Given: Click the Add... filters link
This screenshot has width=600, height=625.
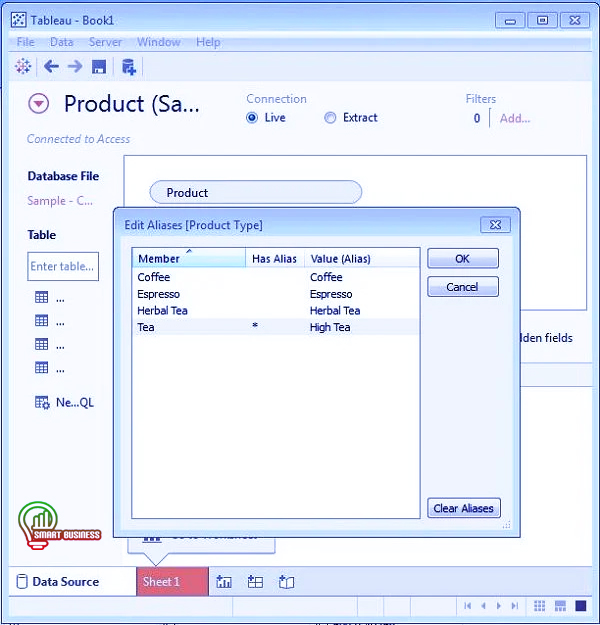Looking at the screenshot, I should click(515, 118).
